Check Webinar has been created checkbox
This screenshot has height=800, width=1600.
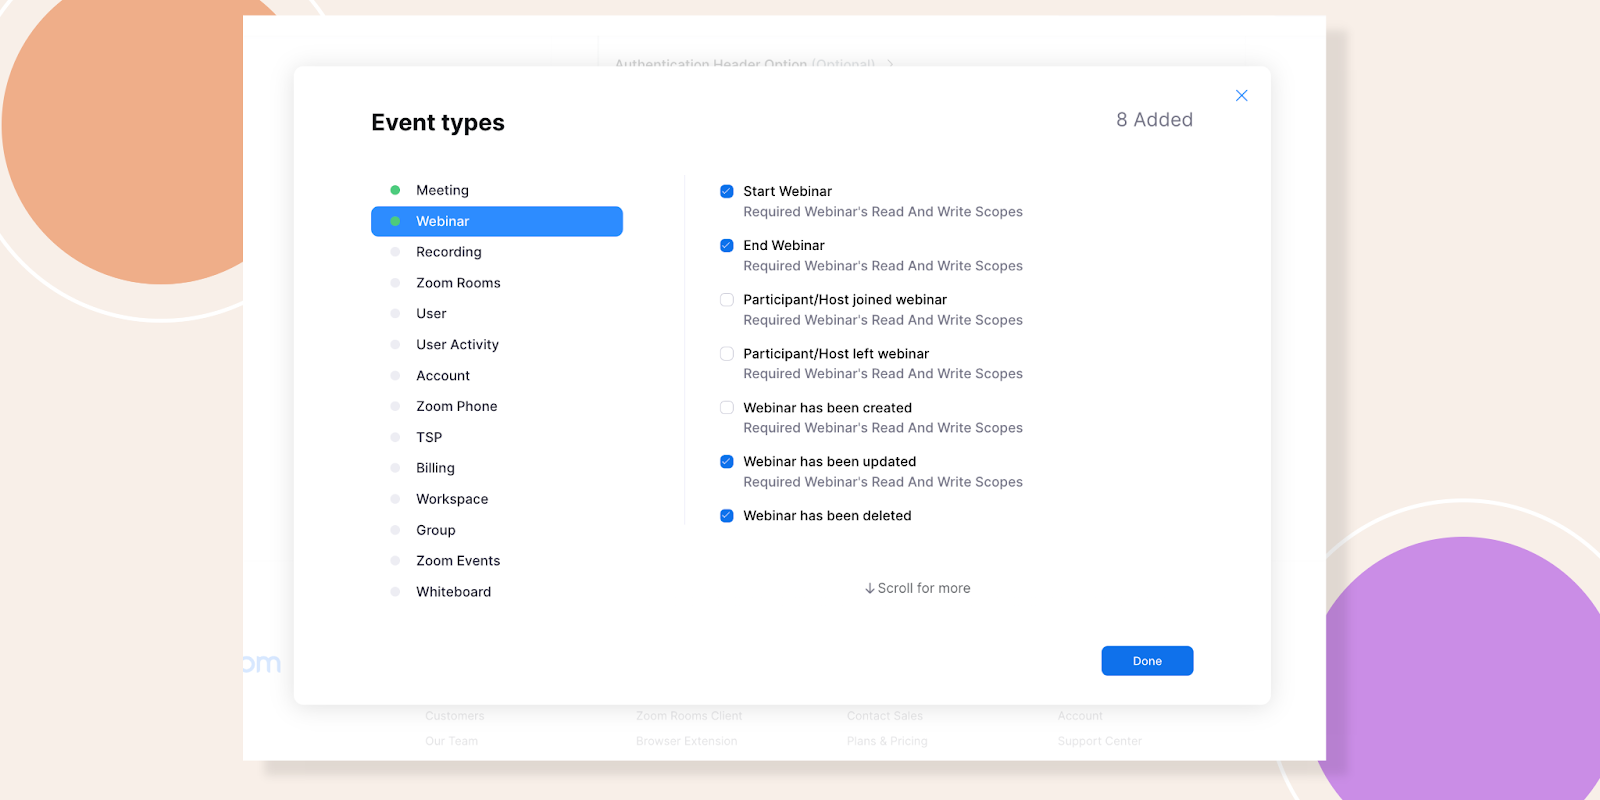(x=727, y=408)
